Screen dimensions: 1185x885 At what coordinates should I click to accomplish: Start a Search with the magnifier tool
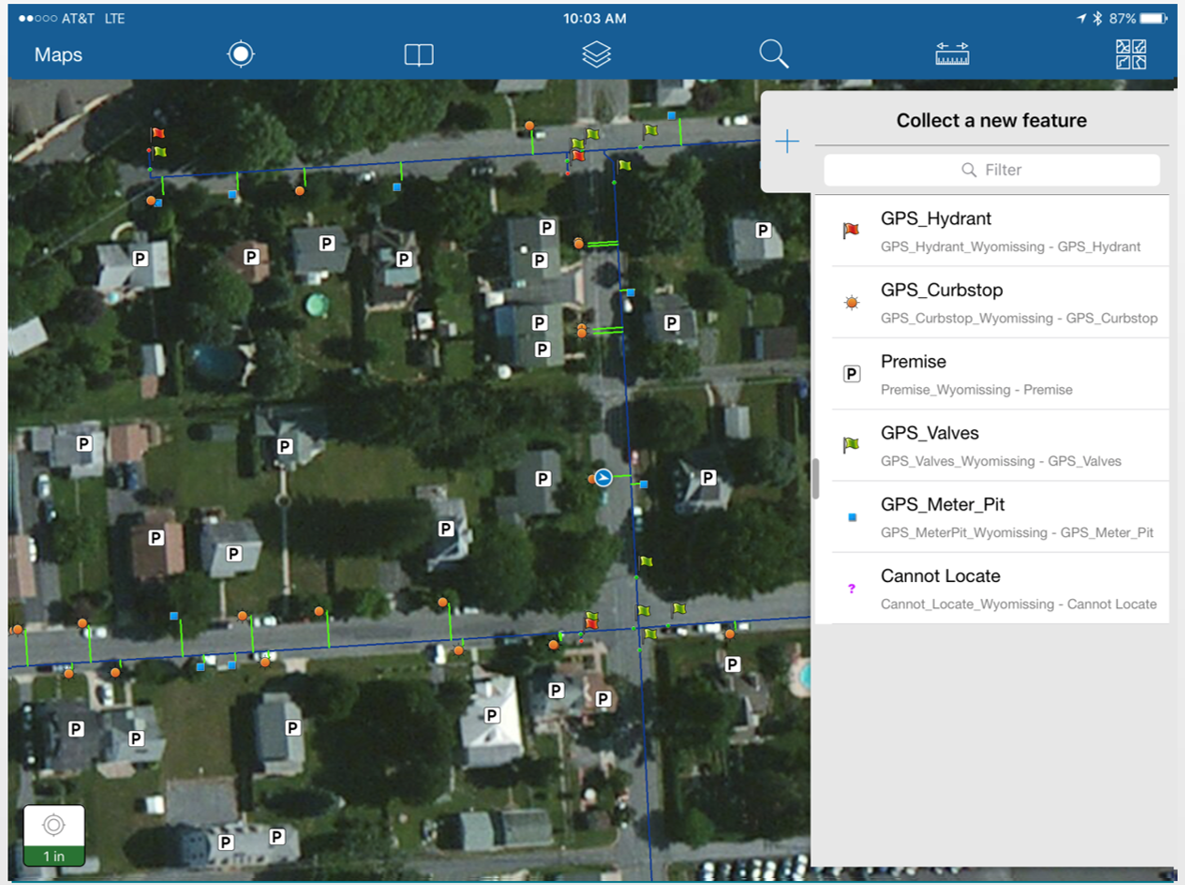click(773, 54)
